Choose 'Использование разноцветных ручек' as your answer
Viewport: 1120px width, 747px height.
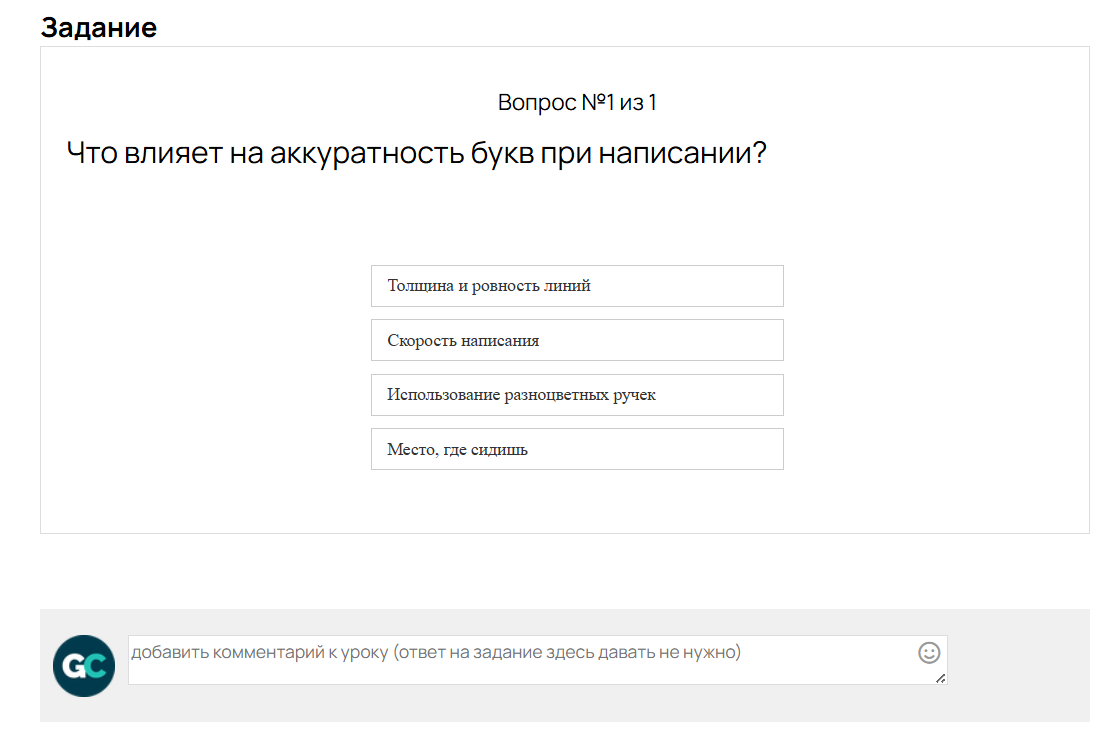tap(577, 394)
